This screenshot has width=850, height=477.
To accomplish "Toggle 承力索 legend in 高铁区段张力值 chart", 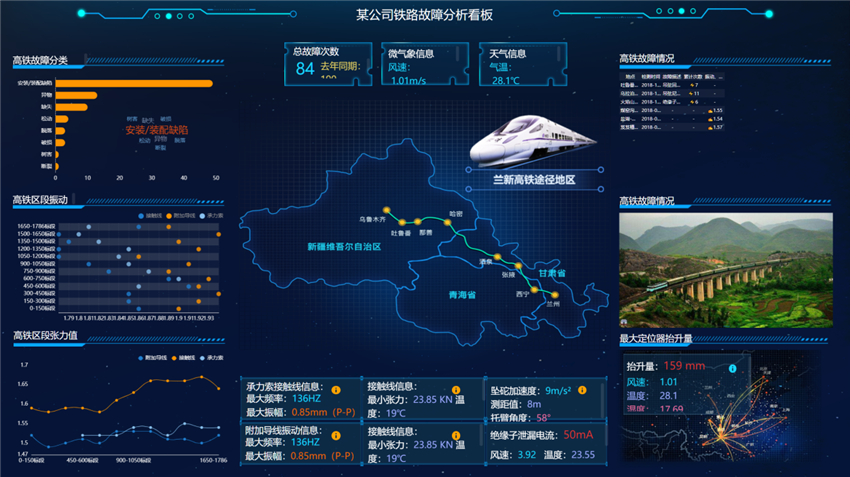I will click(x=213, y=357).
